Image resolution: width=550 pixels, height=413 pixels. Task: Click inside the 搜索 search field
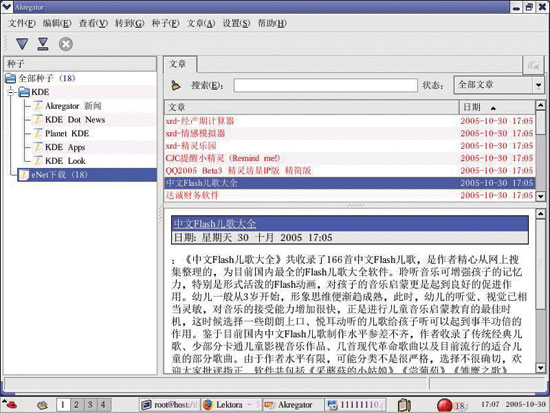click(326, 85)
